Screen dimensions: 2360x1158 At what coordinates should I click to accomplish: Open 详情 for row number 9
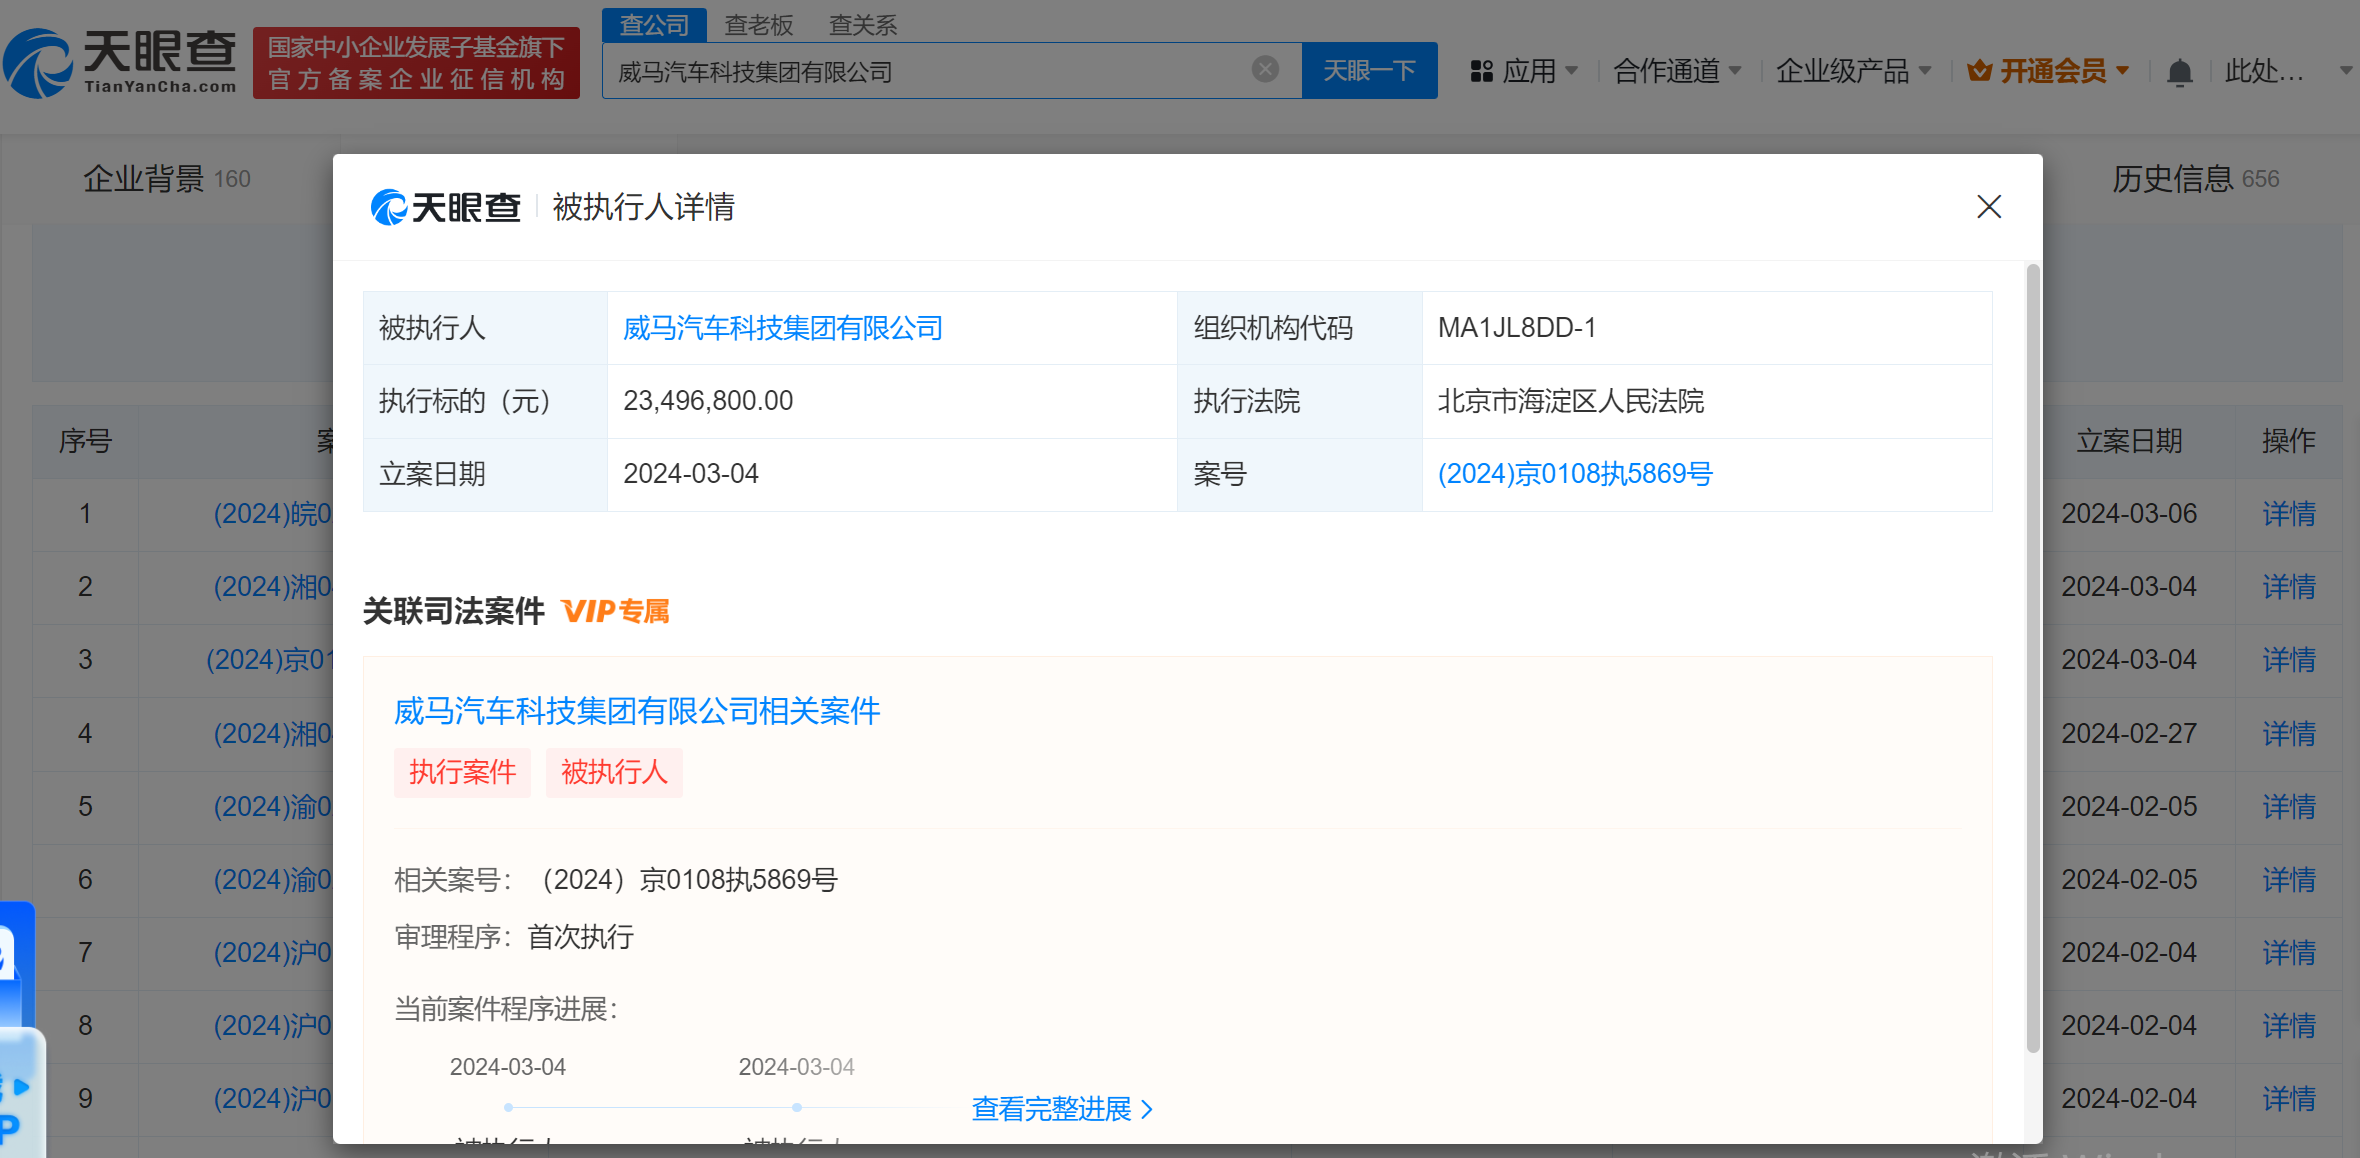pos(2289,1099)
